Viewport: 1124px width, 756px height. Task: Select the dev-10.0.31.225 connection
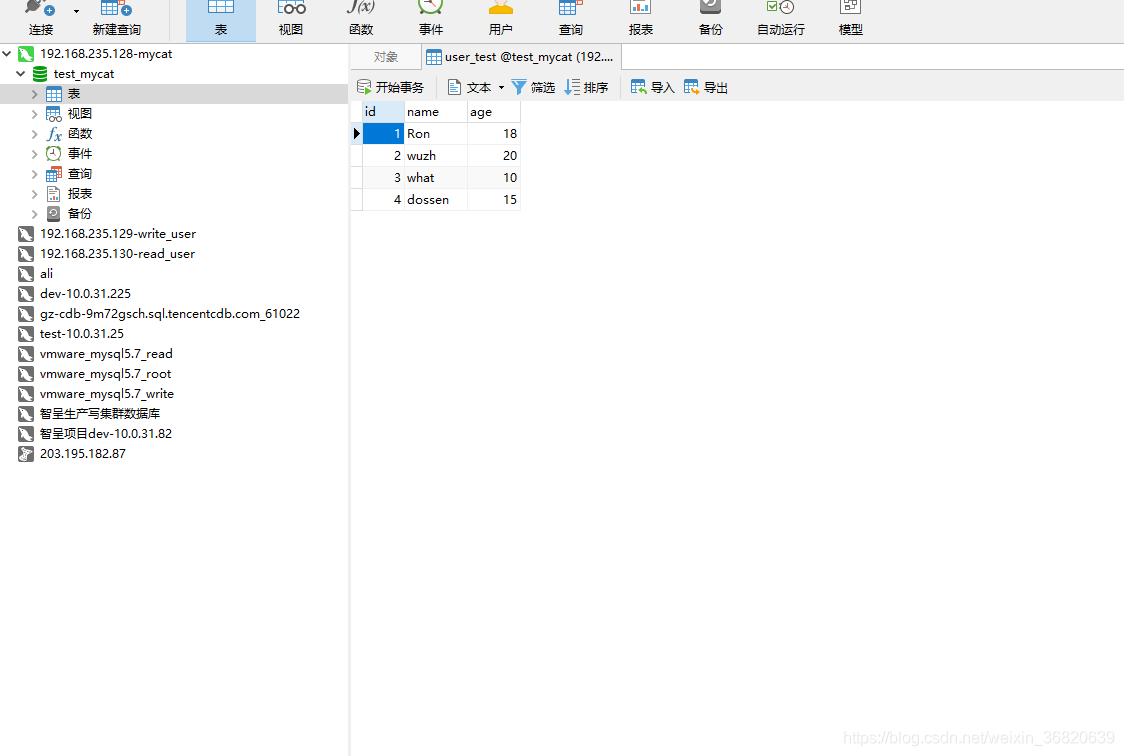[85, 294]
